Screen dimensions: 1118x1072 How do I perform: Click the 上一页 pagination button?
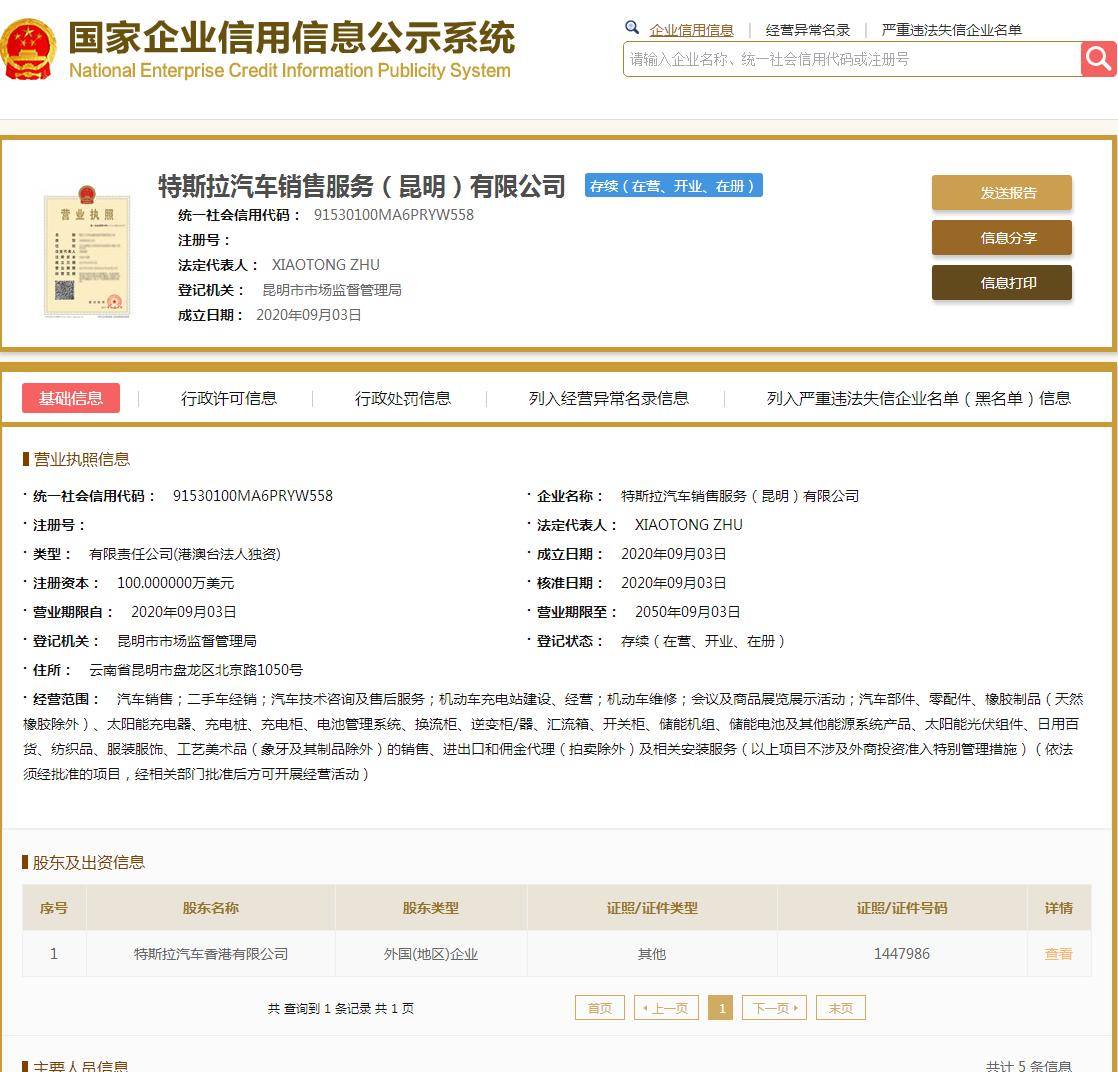[x=666, y=1008]
